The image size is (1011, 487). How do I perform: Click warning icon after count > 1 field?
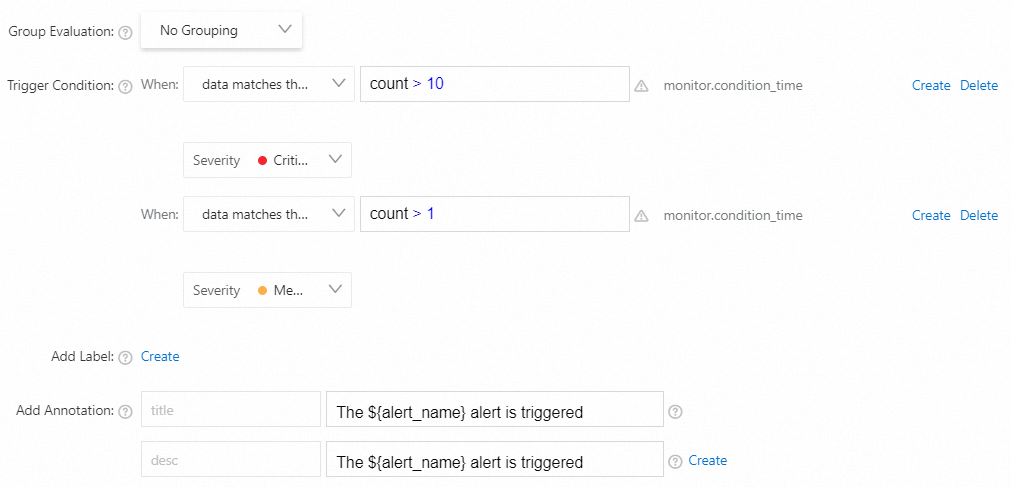(x=641, y=216)
